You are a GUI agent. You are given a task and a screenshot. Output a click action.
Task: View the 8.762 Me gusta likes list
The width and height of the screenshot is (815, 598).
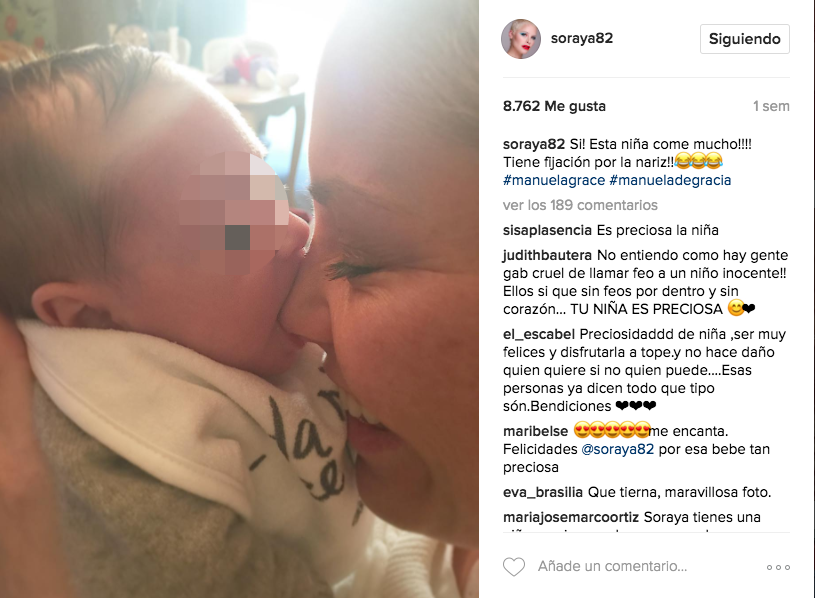click(x=554, y=106)
